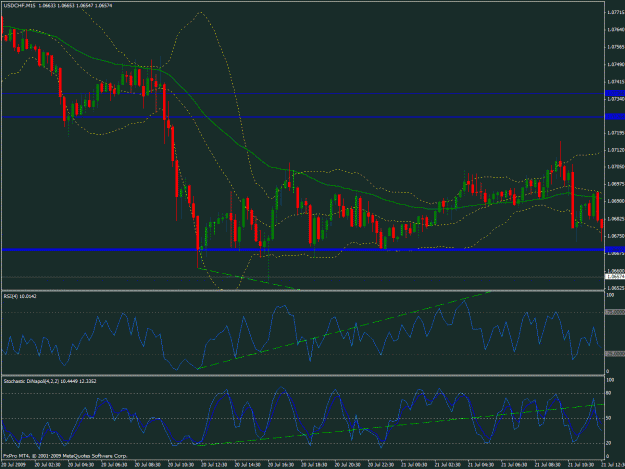Image resolution: width=625 pixels, height=469 pixels.
Task: Click the 21 Jul 00:30 time label
Action: (x=414, y=465)
